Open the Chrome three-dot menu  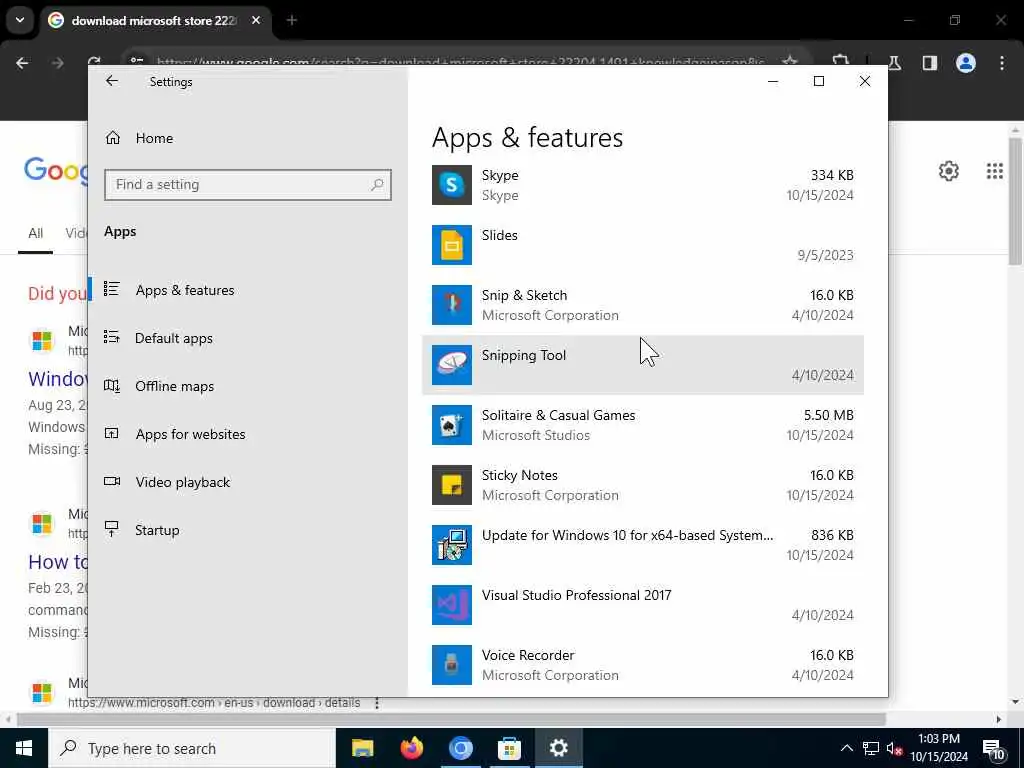(x=1002, y=63)
